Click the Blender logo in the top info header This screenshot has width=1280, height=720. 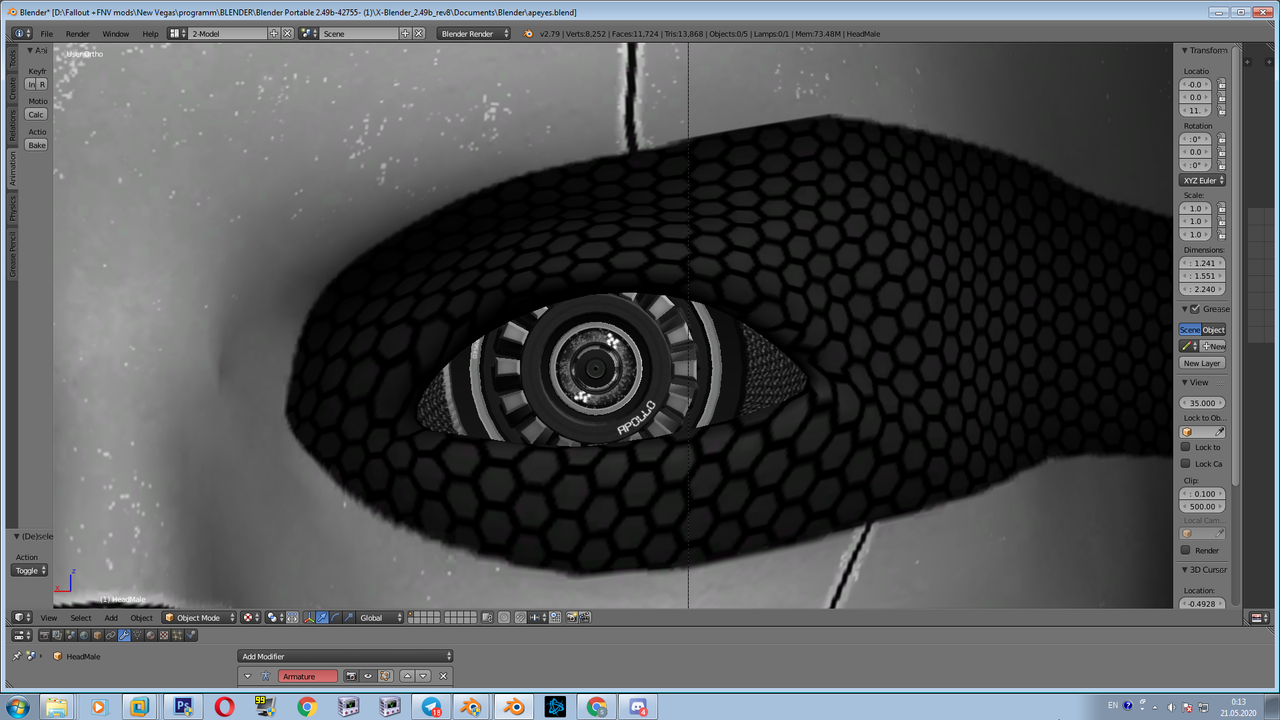point(19,33)
